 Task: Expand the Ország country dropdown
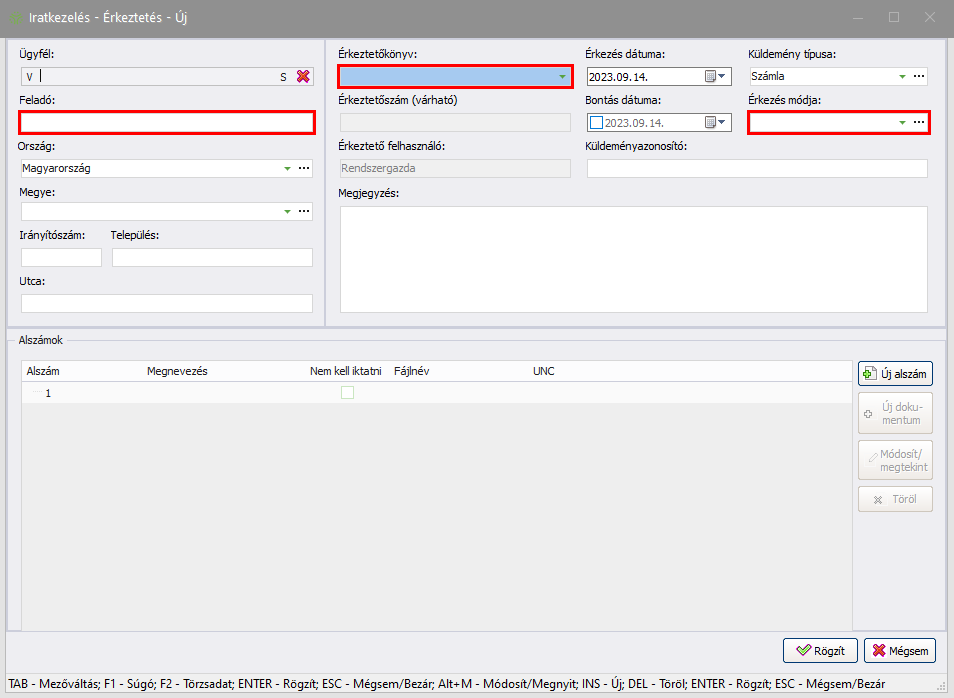point(287,169)
